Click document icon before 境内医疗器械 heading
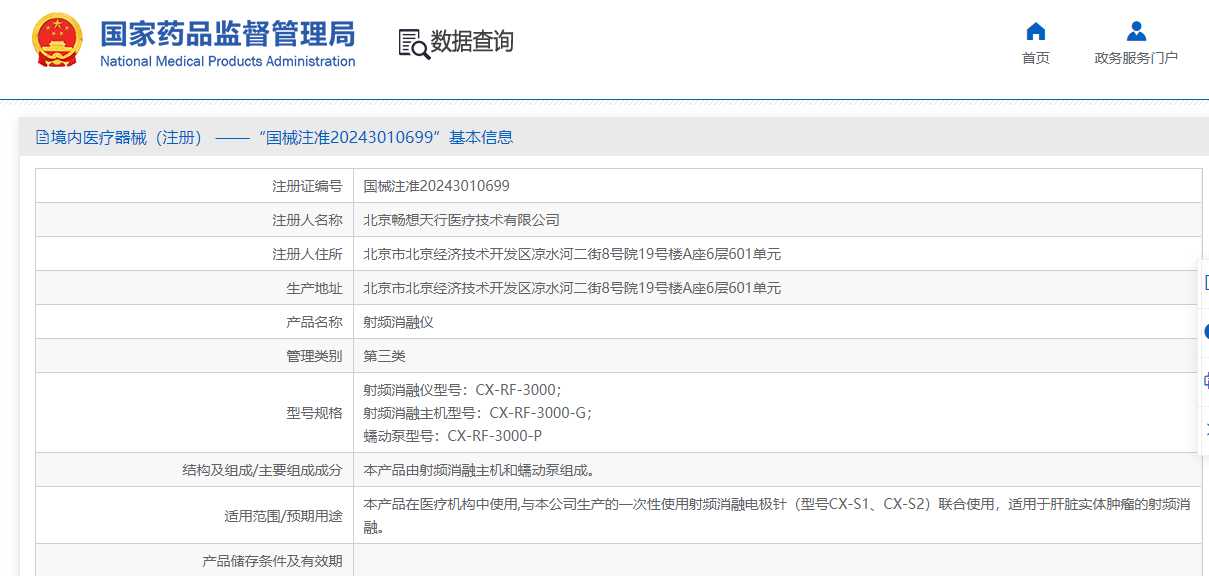This screenshot has height=576, width=1209. pyautogui.click(x=42, y=138)
